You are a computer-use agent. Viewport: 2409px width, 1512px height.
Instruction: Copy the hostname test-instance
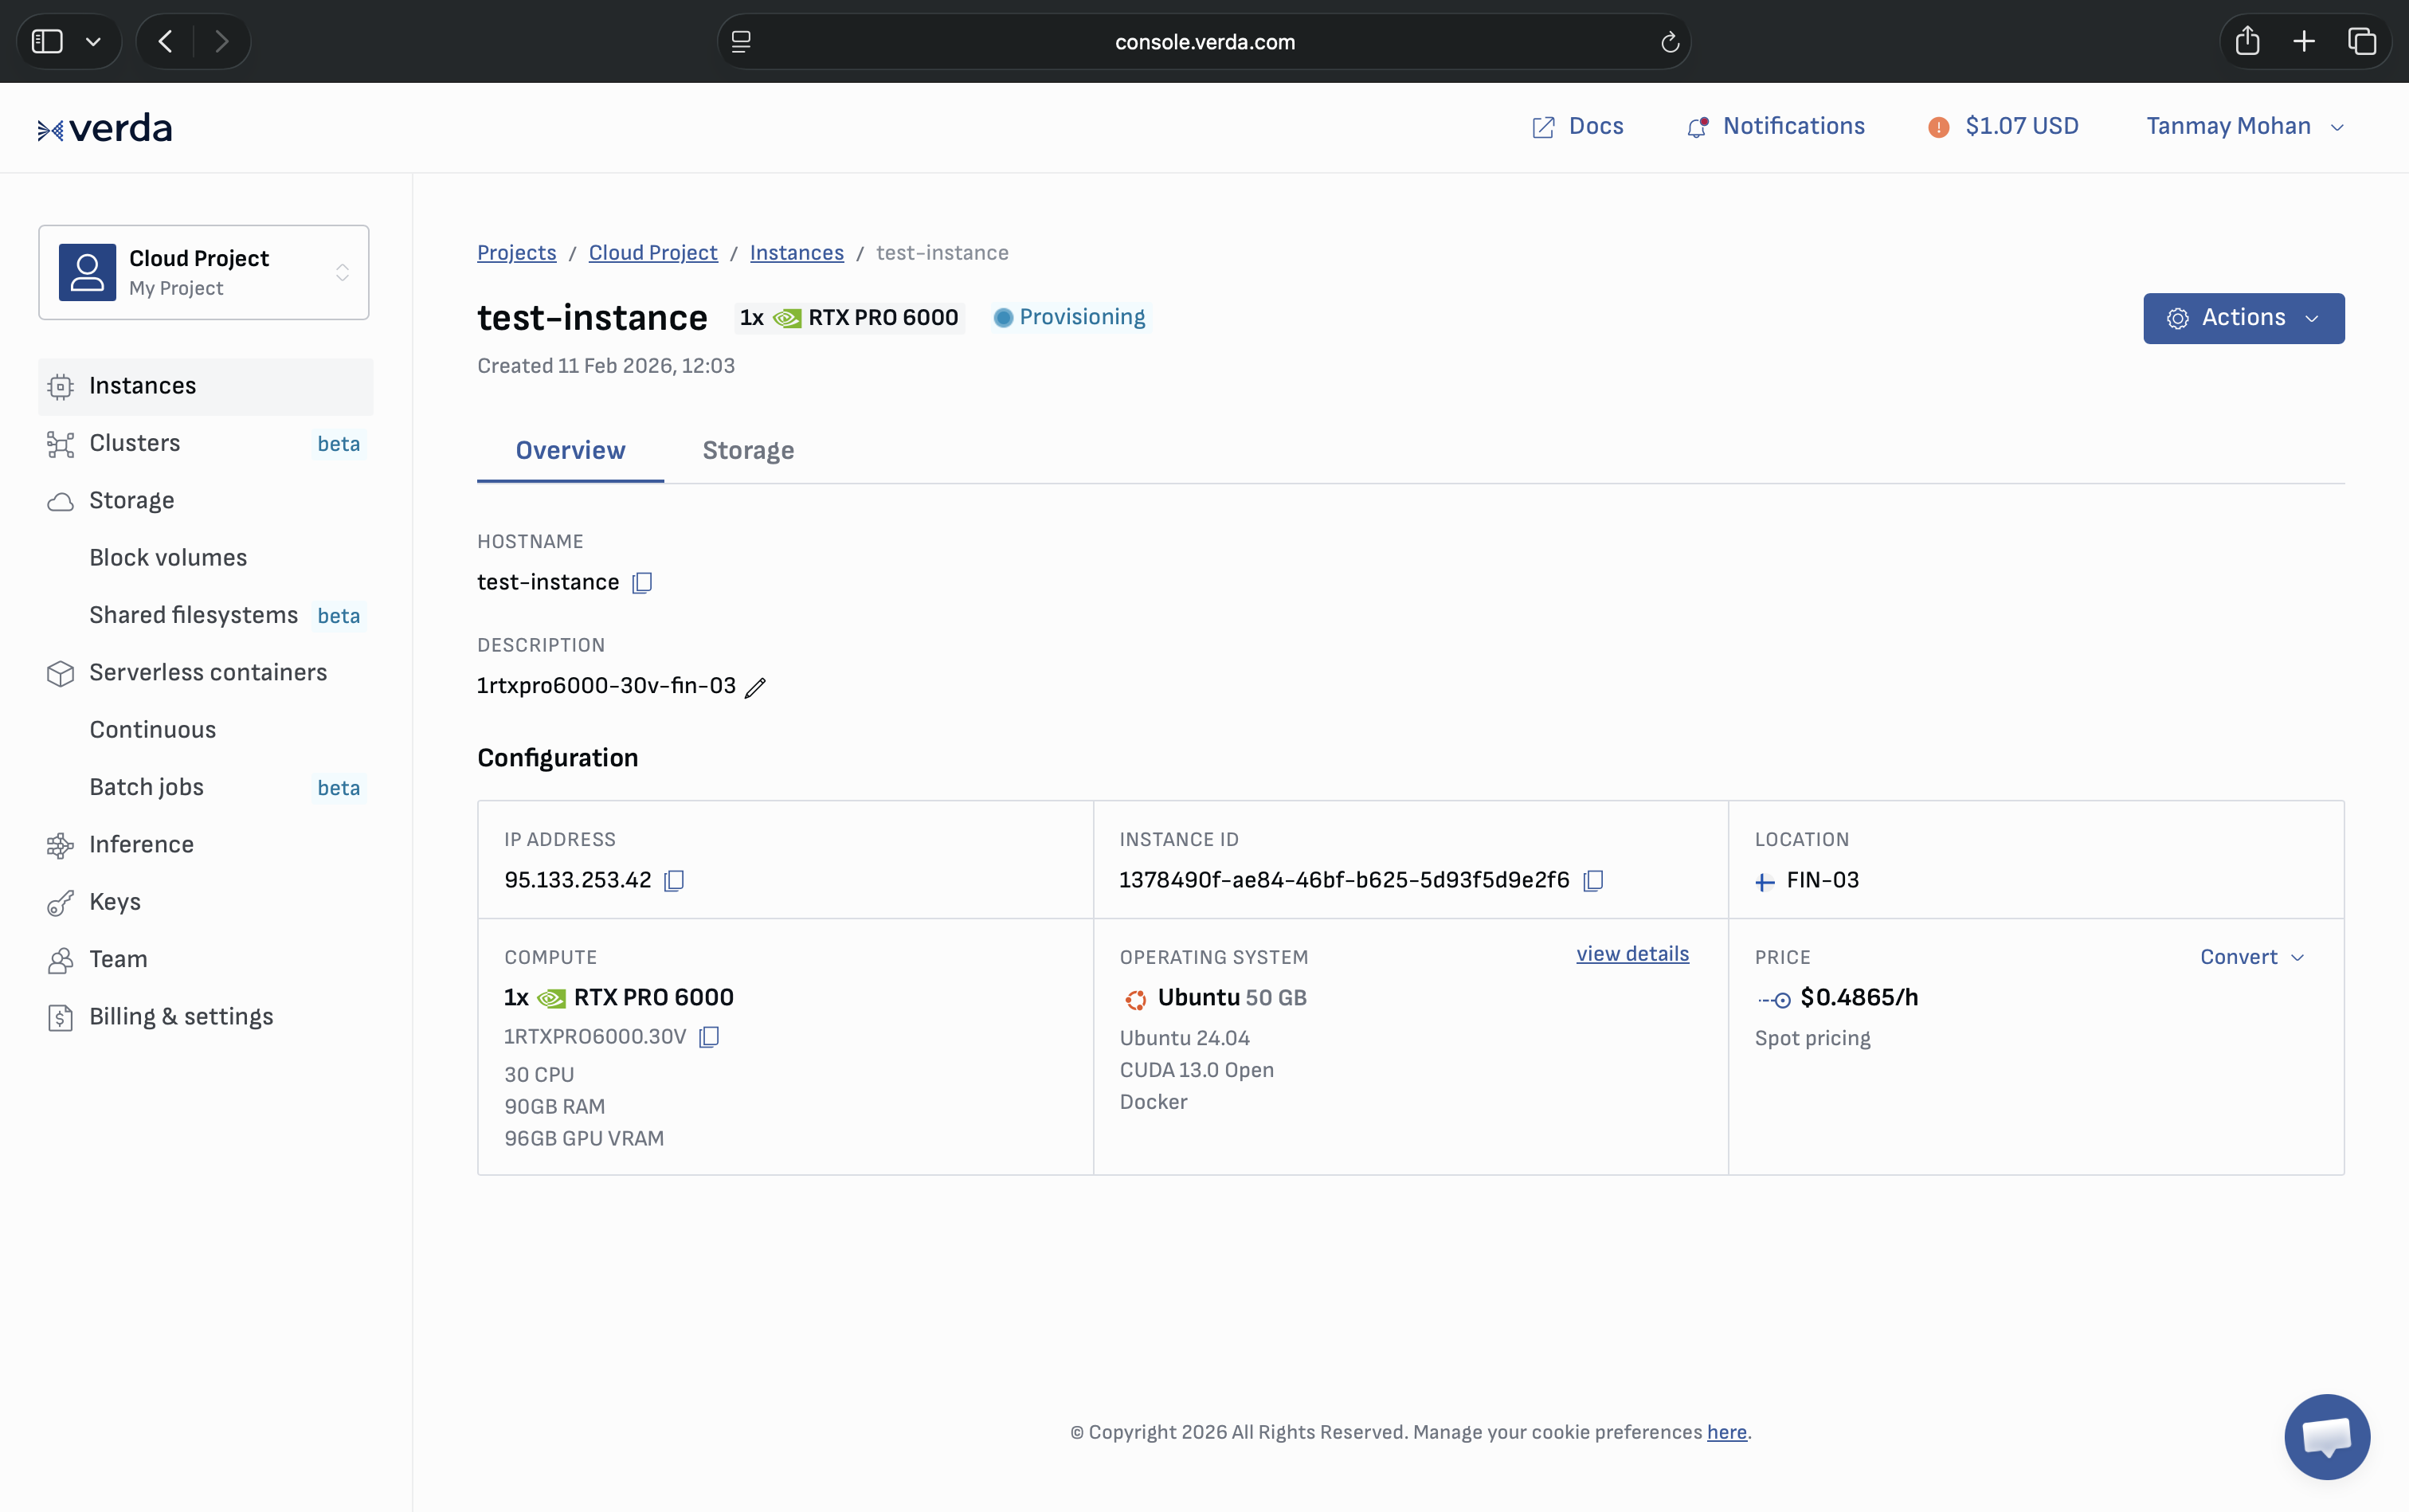[x=642, y=582]
